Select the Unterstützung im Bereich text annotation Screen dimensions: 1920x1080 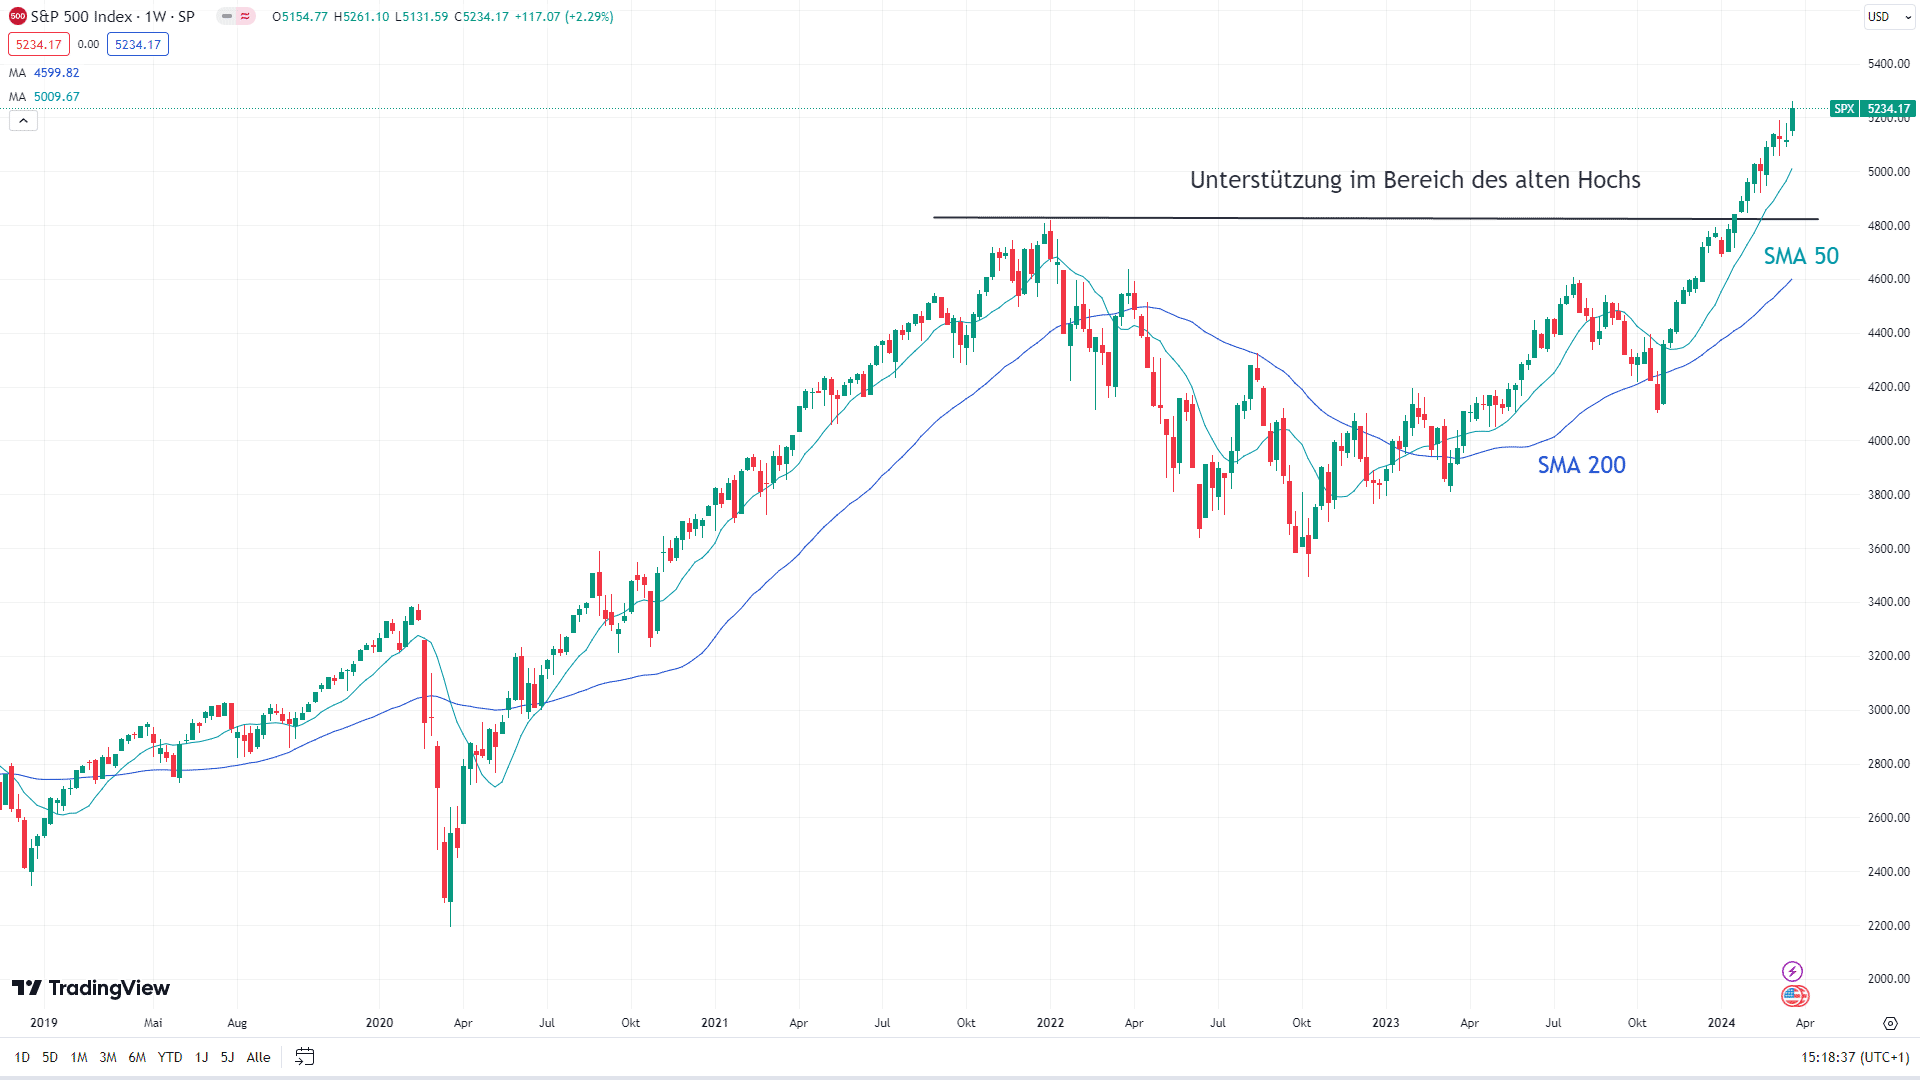1415,180
